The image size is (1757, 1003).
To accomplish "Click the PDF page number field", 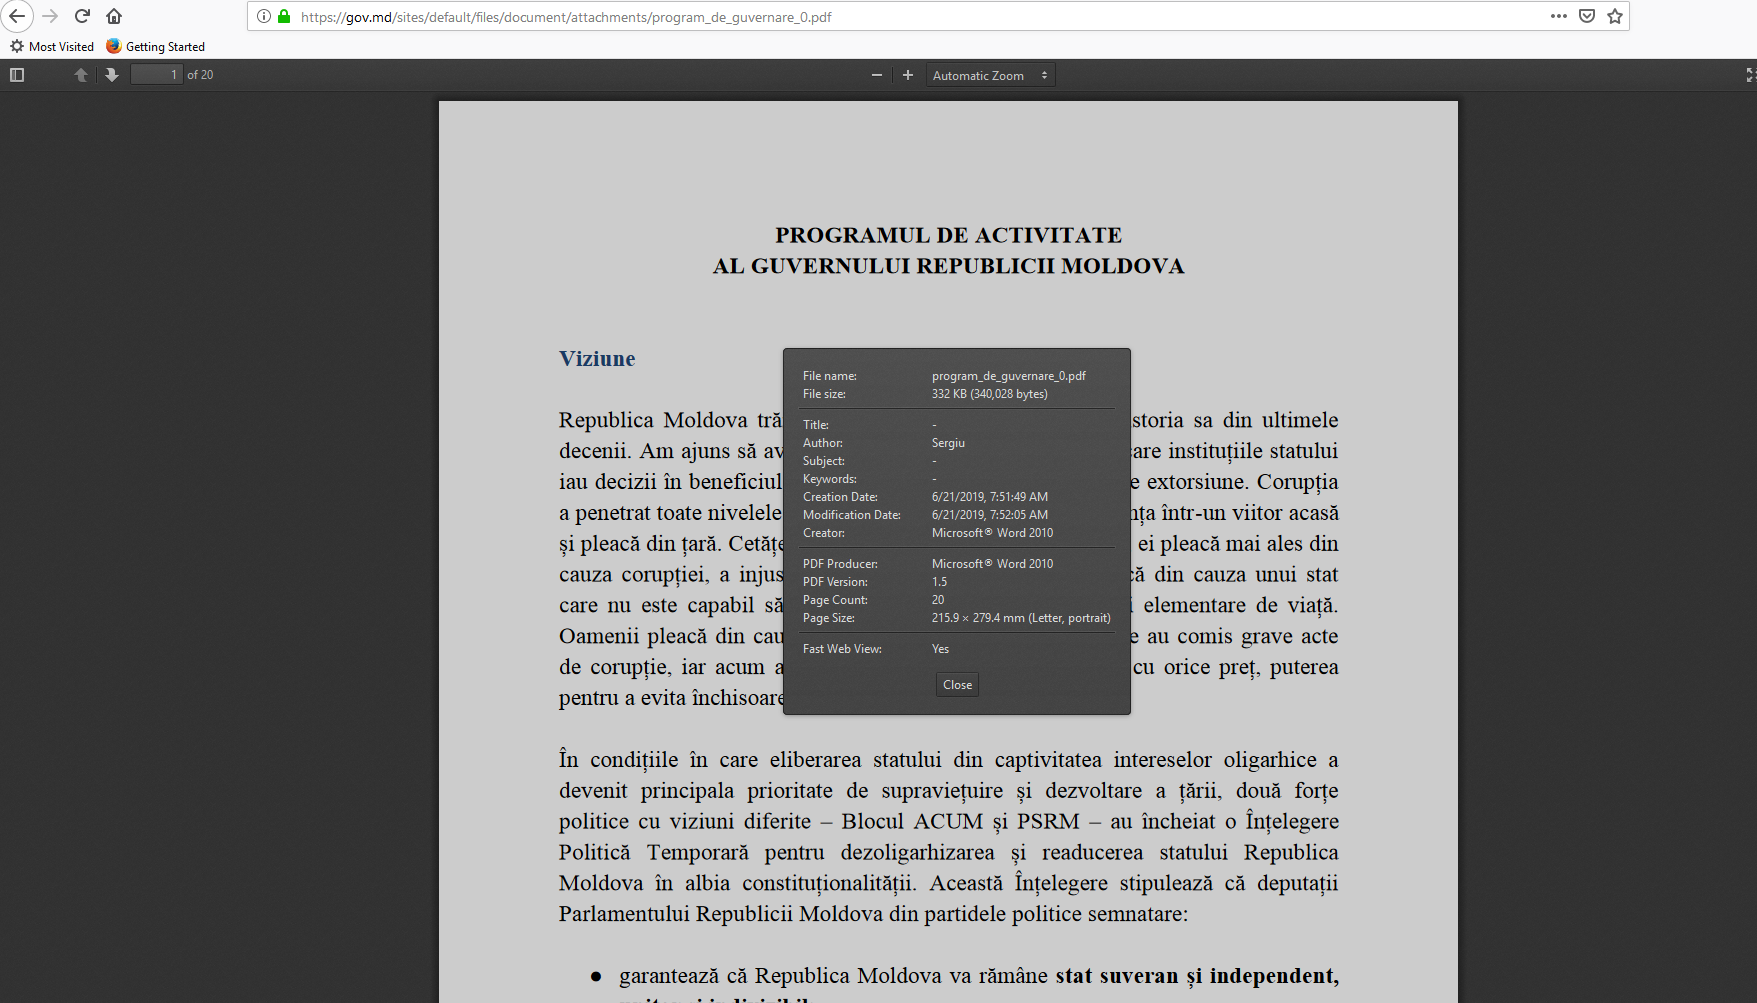I will click(157, 75).
